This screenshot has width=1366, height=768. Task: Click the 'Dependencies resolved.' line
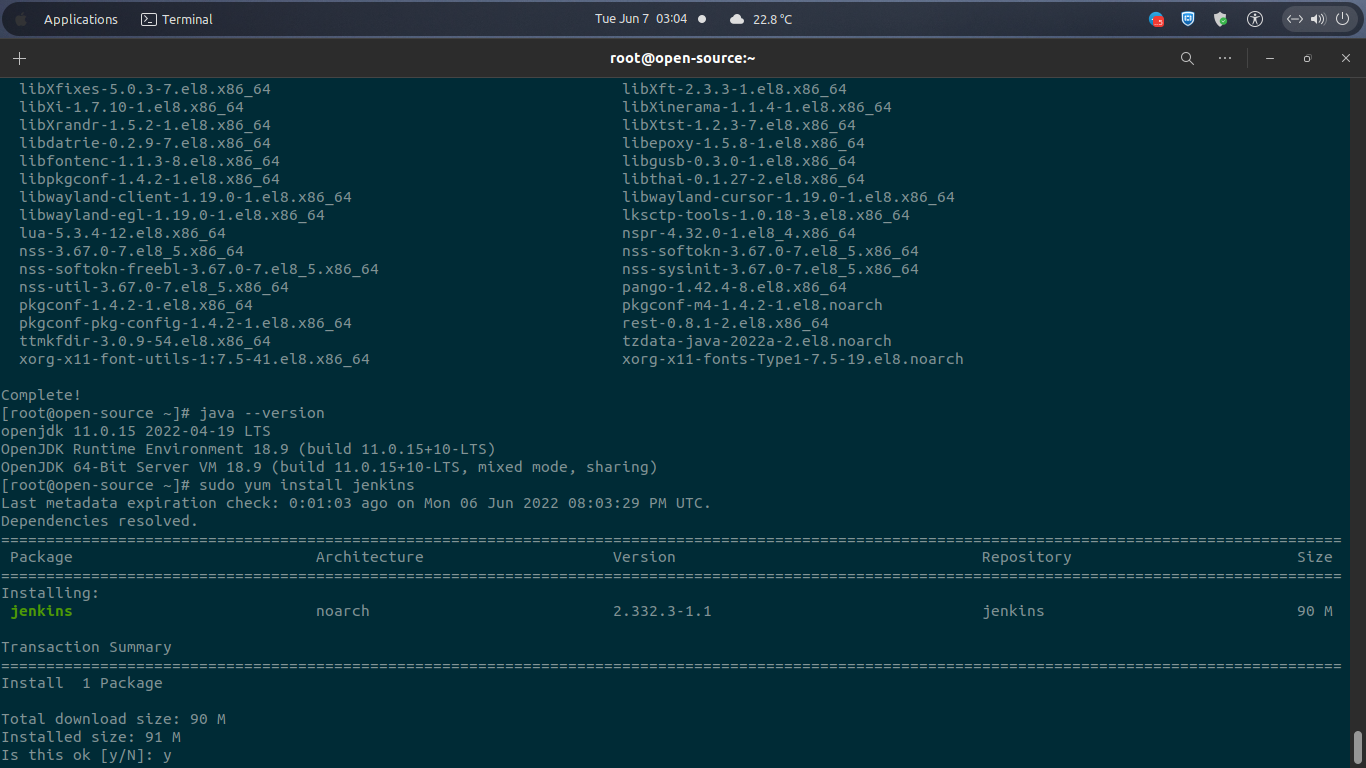(x=100, y=521)
